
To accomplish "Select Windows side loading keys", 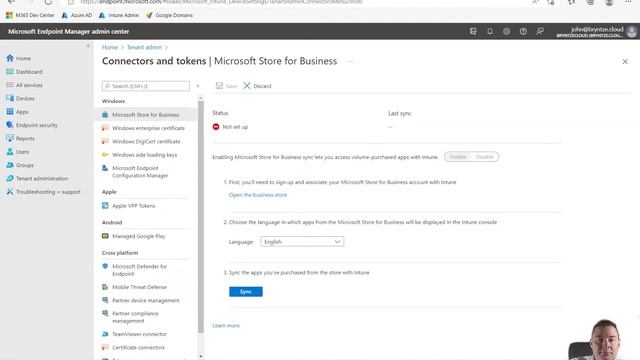I will [x=145, y=155].
